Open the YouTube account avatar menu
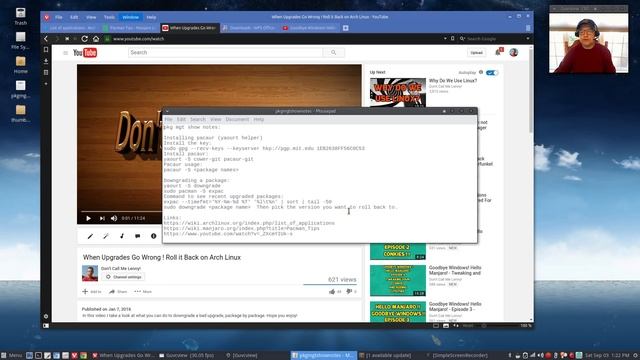640x360 pixels. [x=513, y=52]
